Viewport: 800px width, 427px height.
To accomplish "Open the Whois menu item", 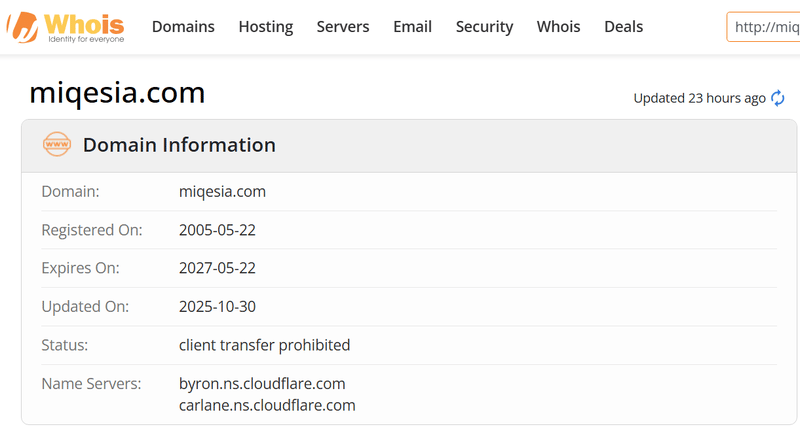I will [x=558, y=27].
